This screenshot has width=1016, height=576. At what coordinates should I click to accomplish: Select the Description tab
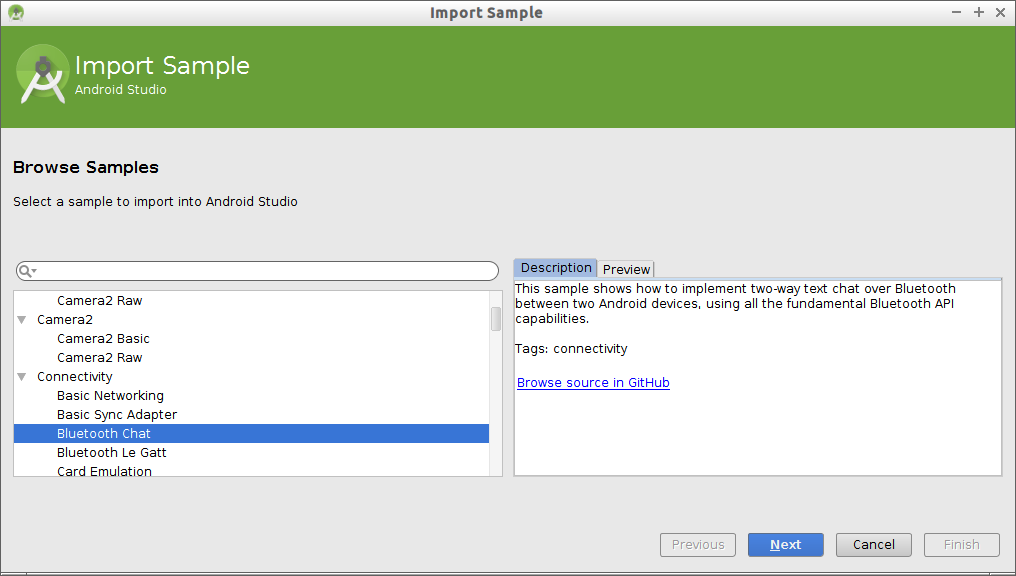tap(555, 267)
